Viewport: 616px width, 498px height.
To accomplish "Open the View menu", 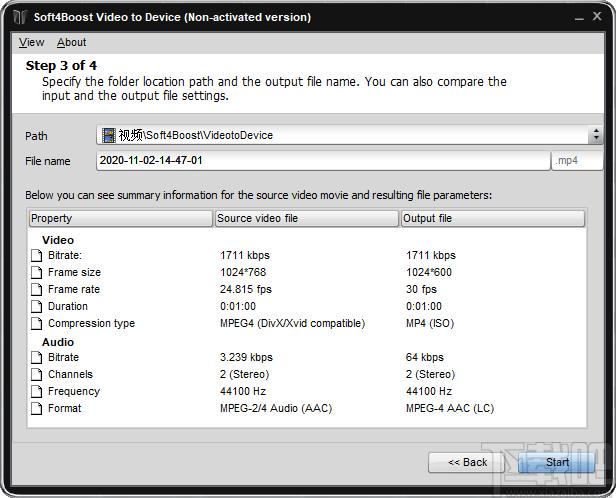I will click(31, 42).
